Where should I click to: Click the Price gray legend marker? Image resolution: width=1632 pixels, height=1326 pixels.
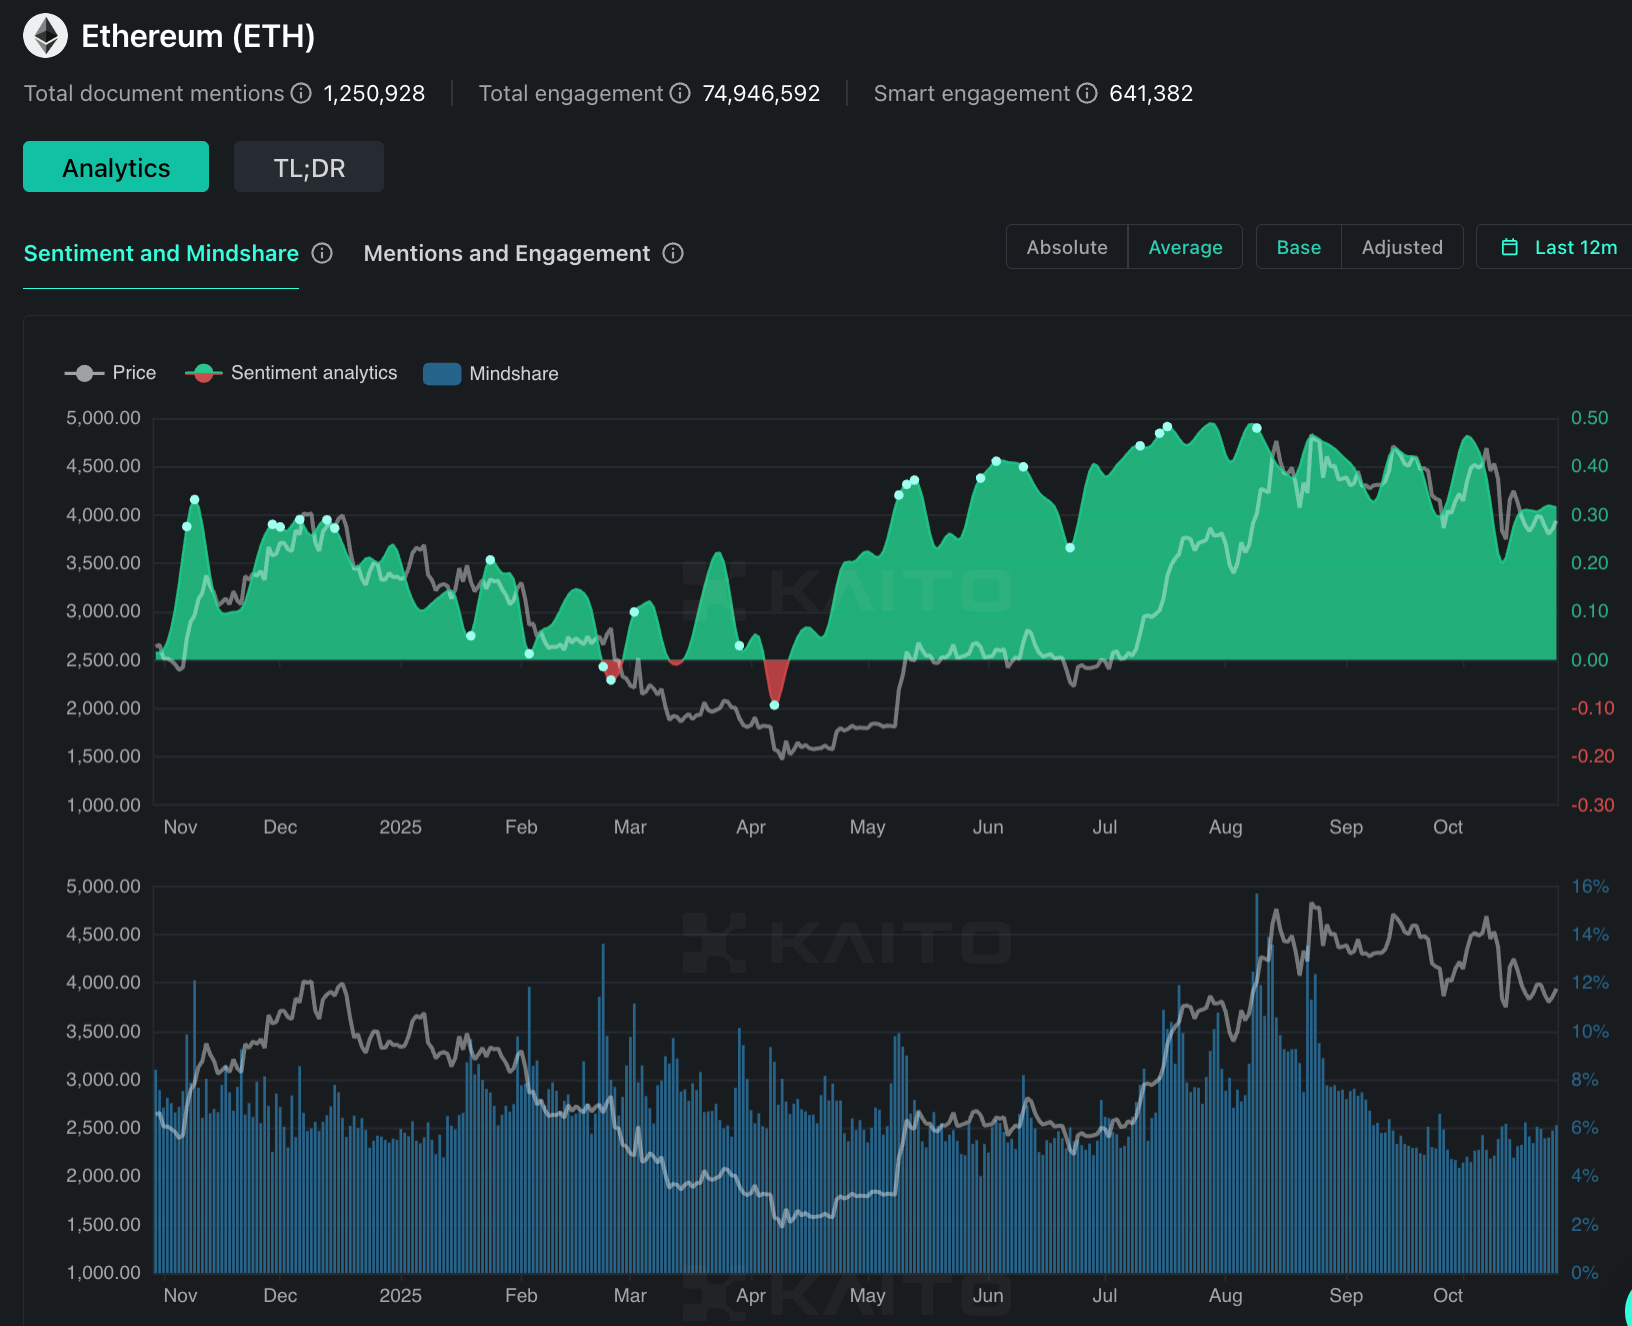84,373
